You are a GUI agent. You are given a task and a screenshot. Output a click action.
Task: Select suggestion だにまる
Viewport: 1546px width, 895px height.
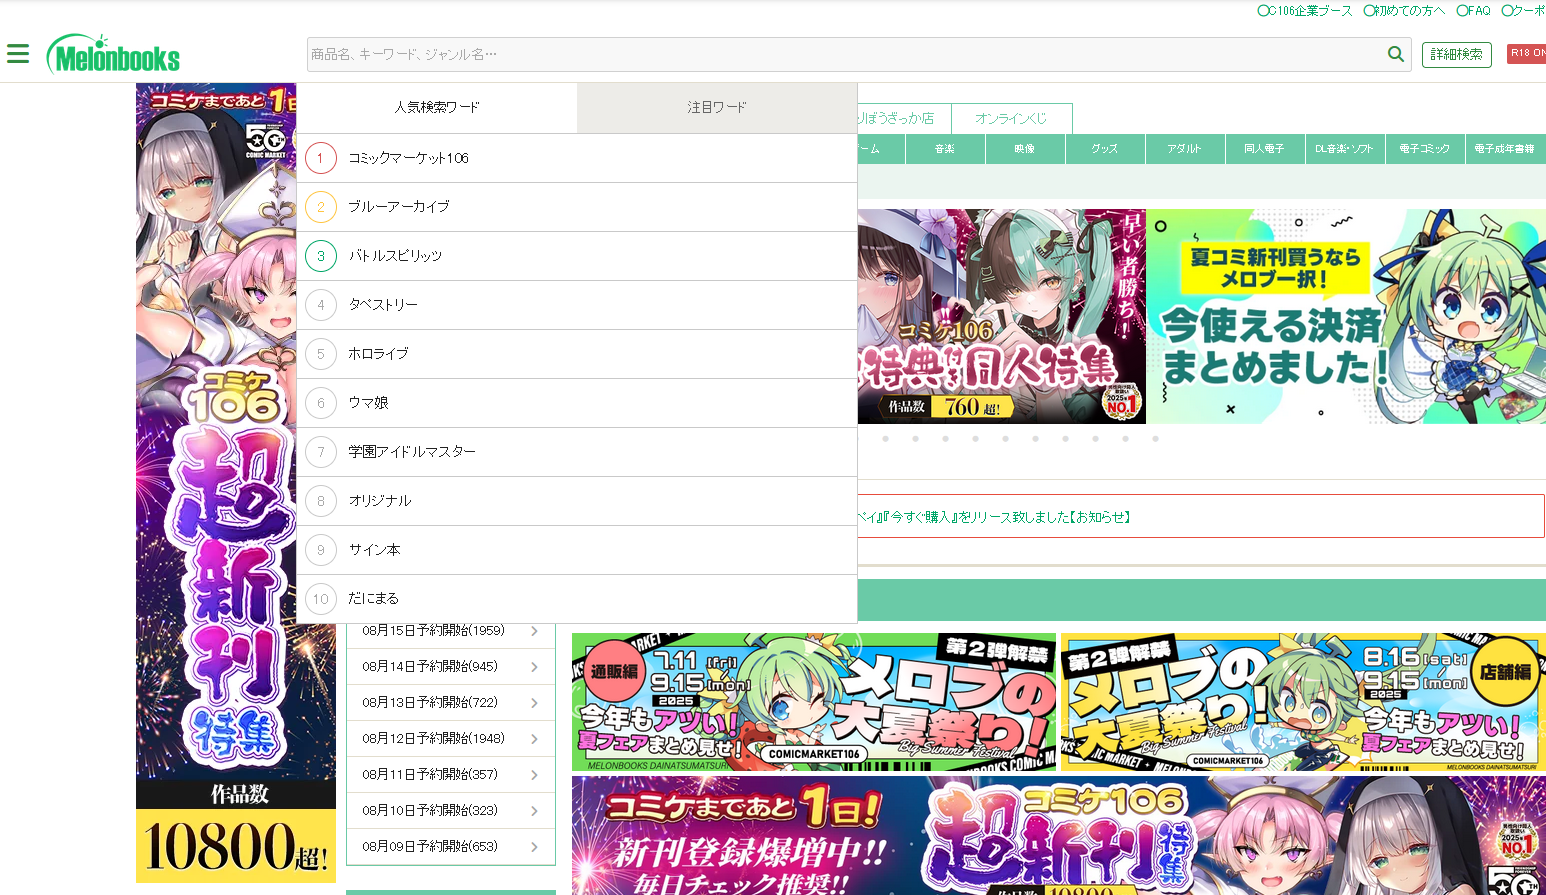[577, 599]
